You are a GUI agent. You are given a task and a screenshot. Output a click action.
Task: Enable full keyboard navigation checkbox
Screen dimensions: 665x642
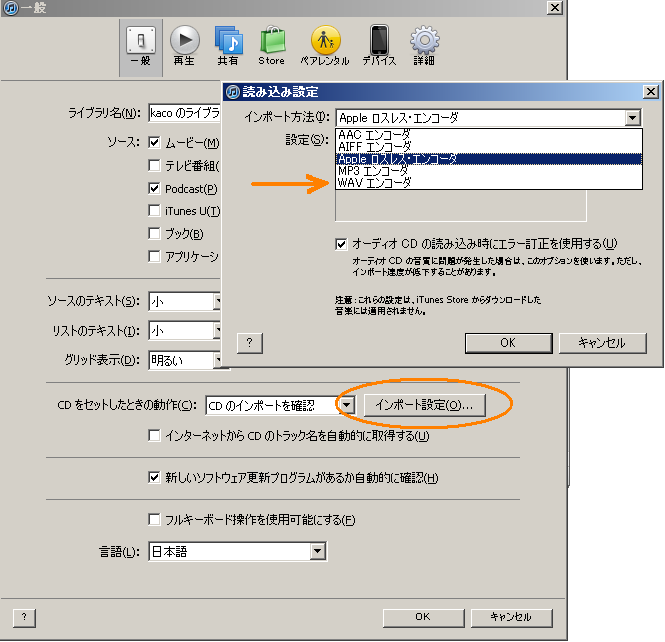[x=154, y=519]
